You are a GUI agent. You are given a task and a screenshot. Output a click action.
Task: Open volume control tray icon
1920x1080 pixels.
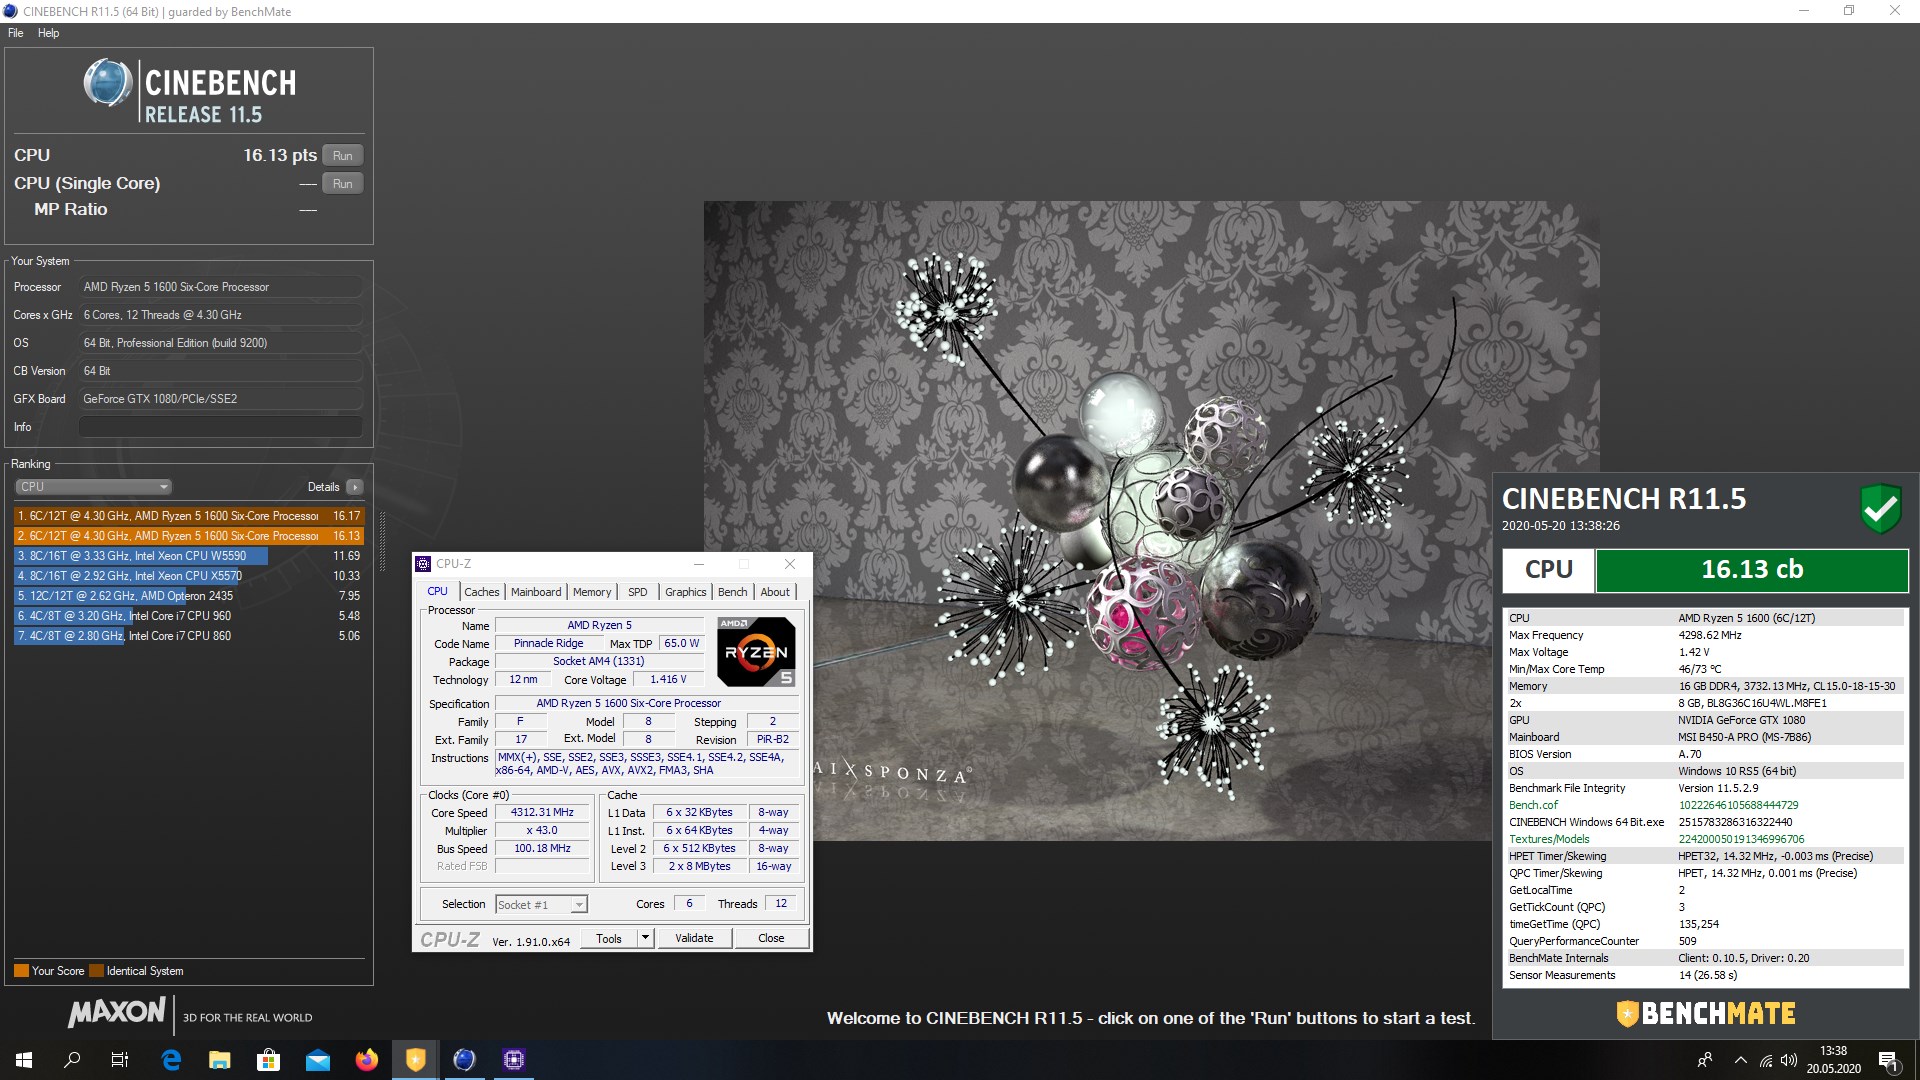(x=1789, y=1060)
